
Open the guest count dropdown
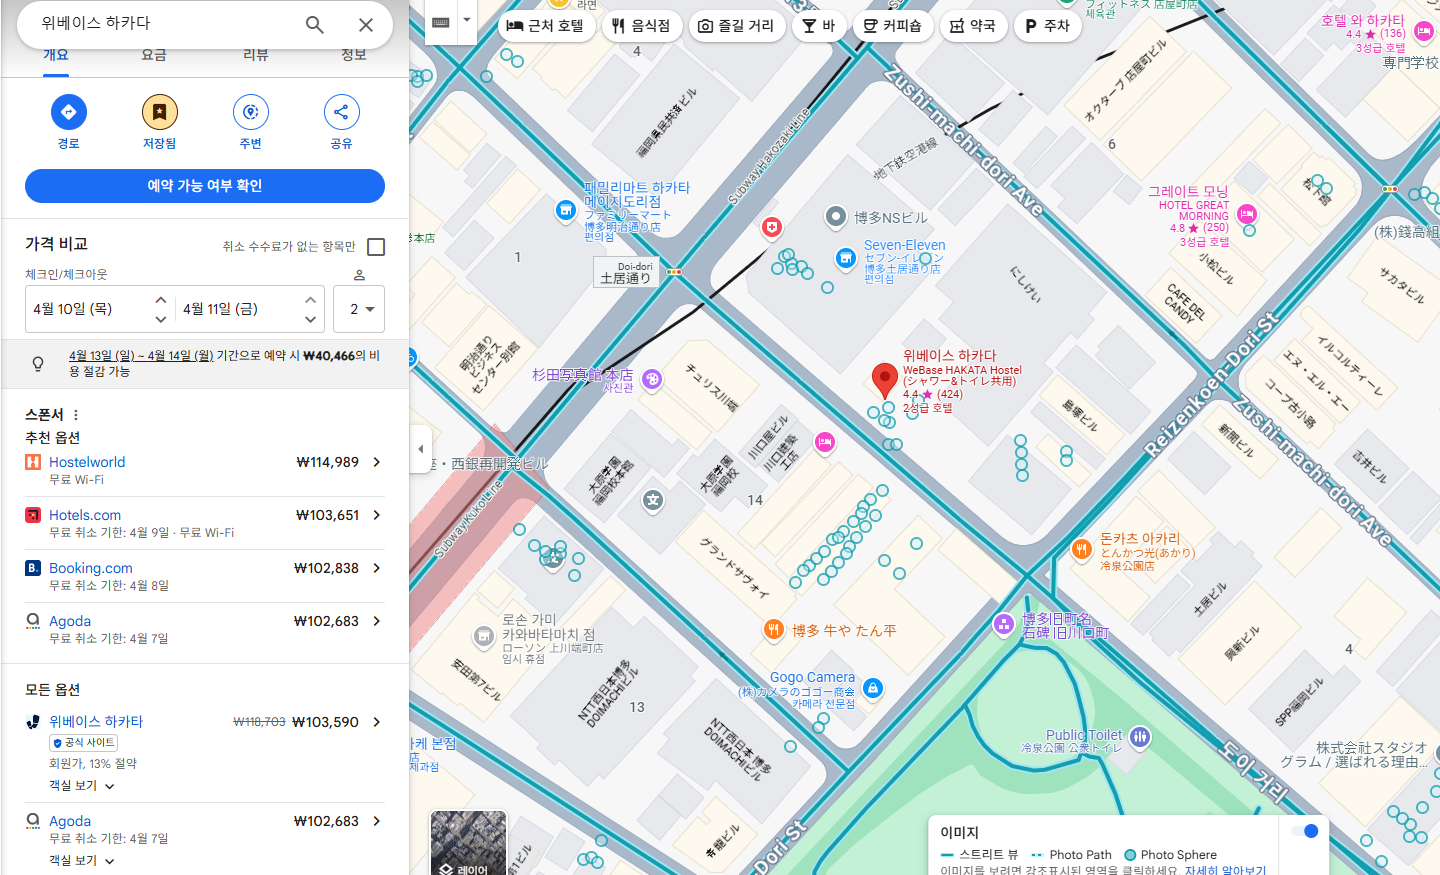359,309
